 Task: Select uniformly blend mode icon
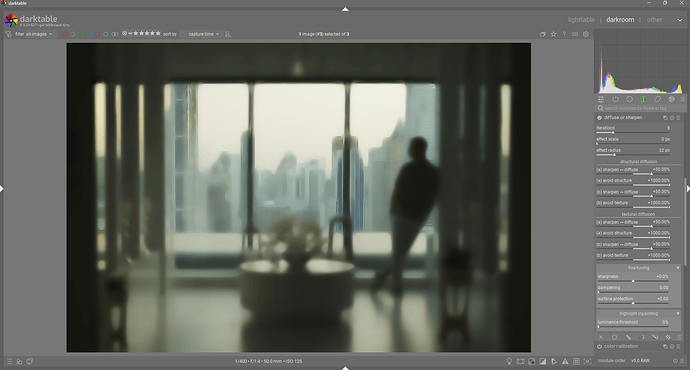(x=615, y=337)
